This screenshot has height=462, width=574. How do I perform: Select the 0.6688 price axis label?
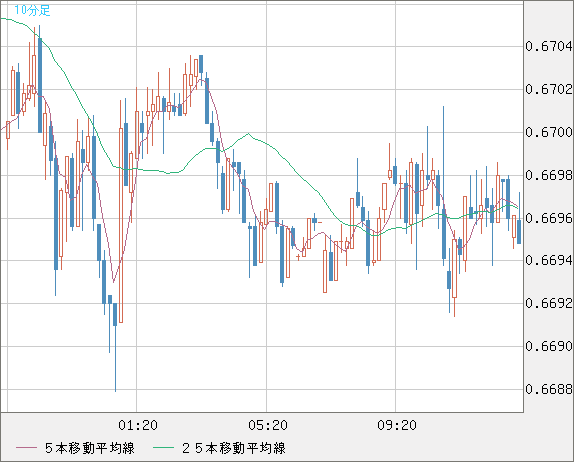[549, 389]
